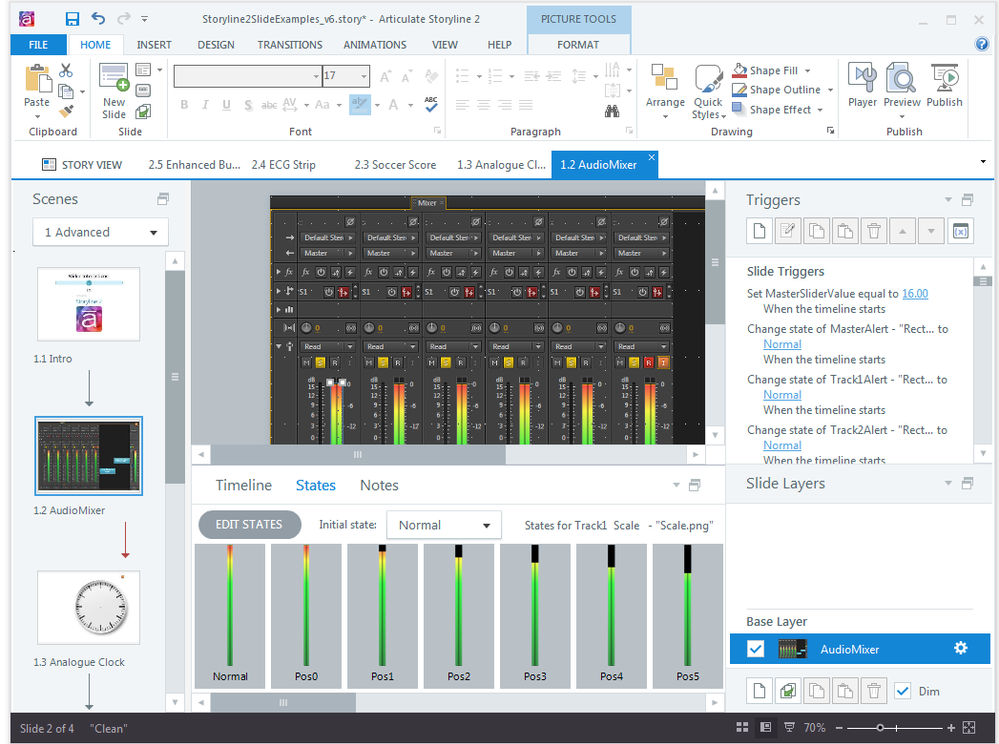Viewport: 999px width, 744px height.
Task: Open Manage project variables (x) icon
Action: point(961,231)
